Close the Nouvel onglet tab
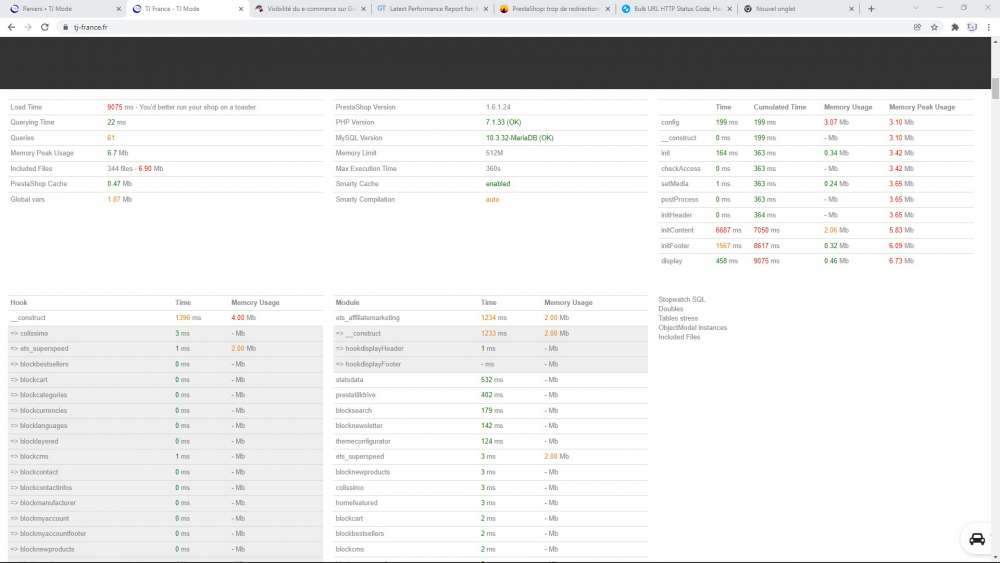1000x563 pixels. (851, 9)
